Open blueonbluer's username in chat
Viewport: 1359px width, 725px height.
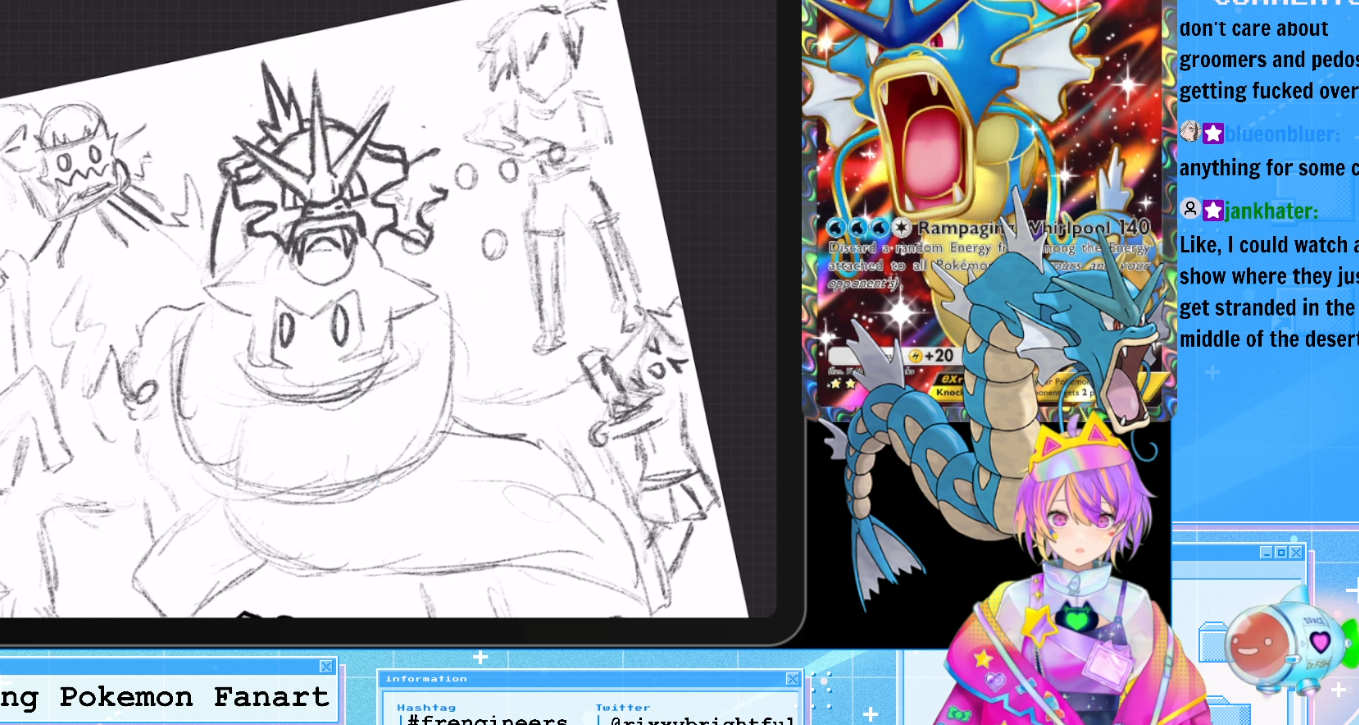1283,134
